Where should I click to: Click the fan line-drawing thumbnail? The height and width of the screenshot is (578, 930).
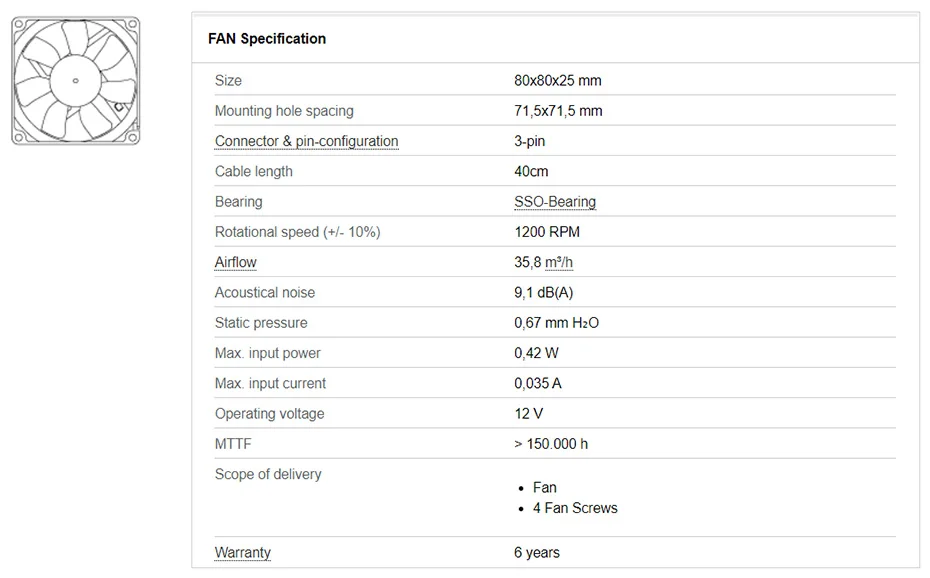(76, 80)
